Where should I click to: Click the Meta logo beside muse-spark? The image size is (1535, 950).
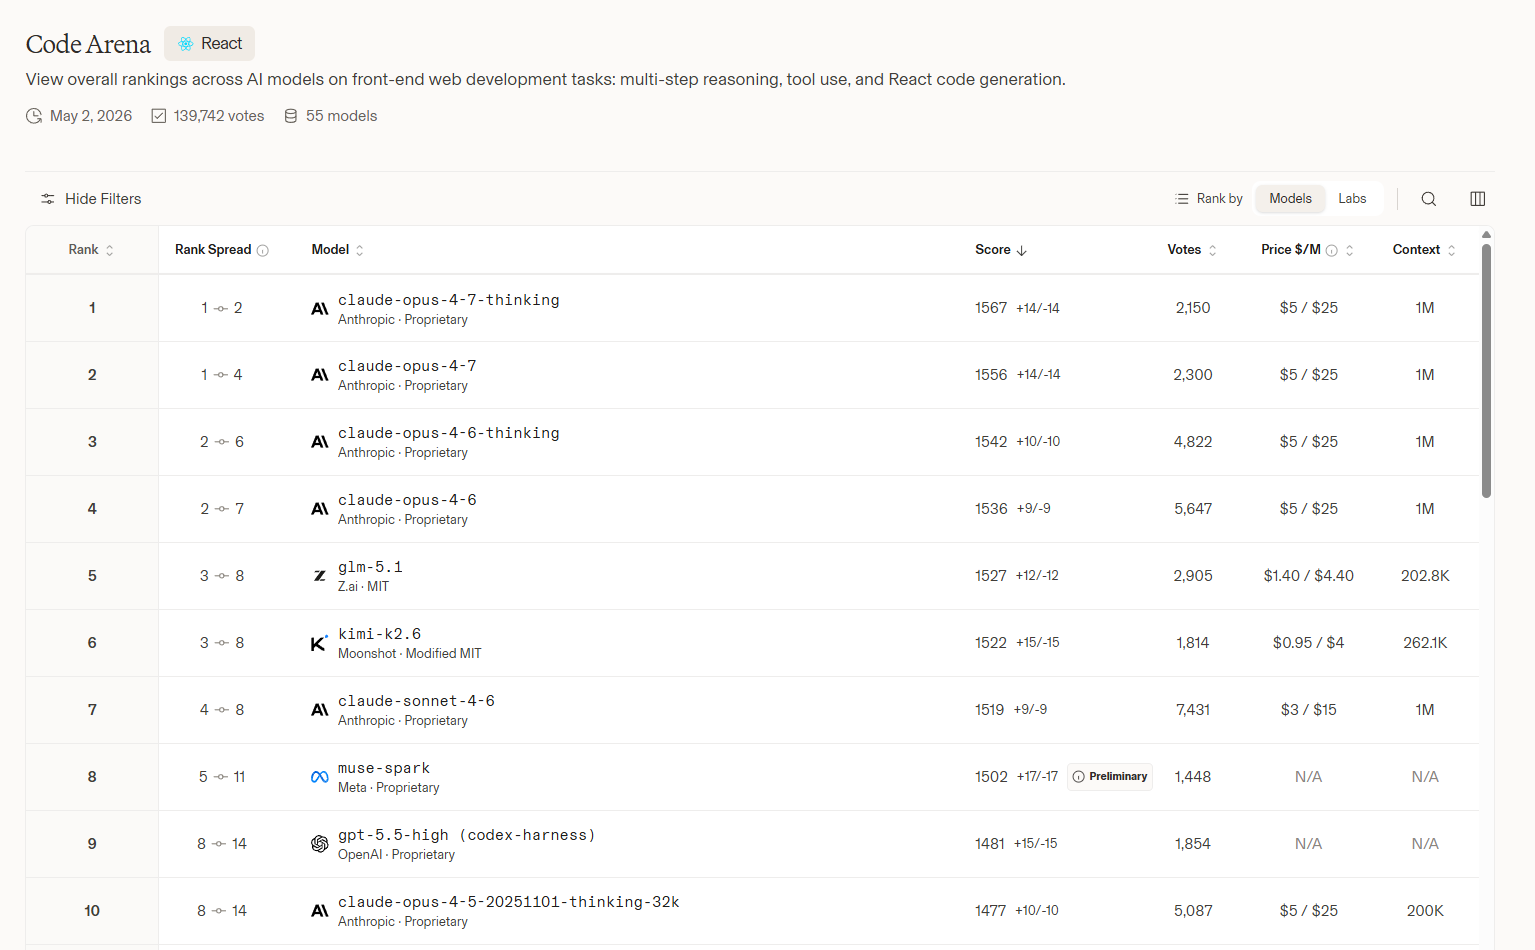319,777
